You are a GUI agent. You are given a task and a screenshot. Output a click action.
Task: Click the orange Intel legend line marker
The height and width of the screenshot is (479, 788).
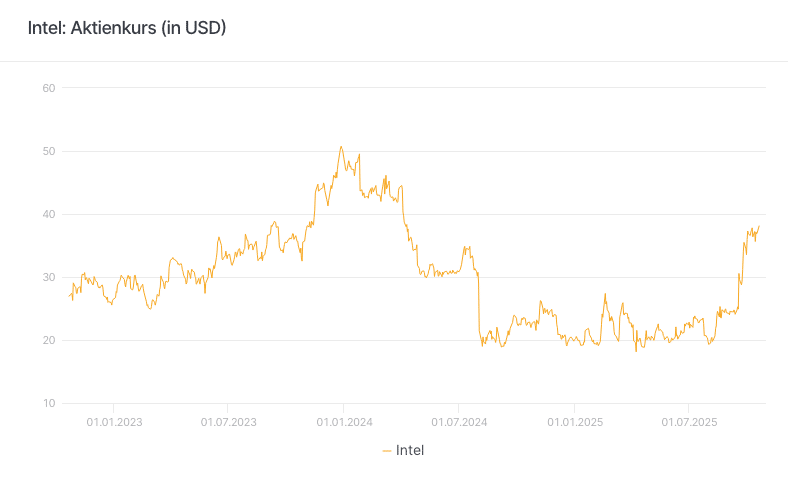[387, 451]
